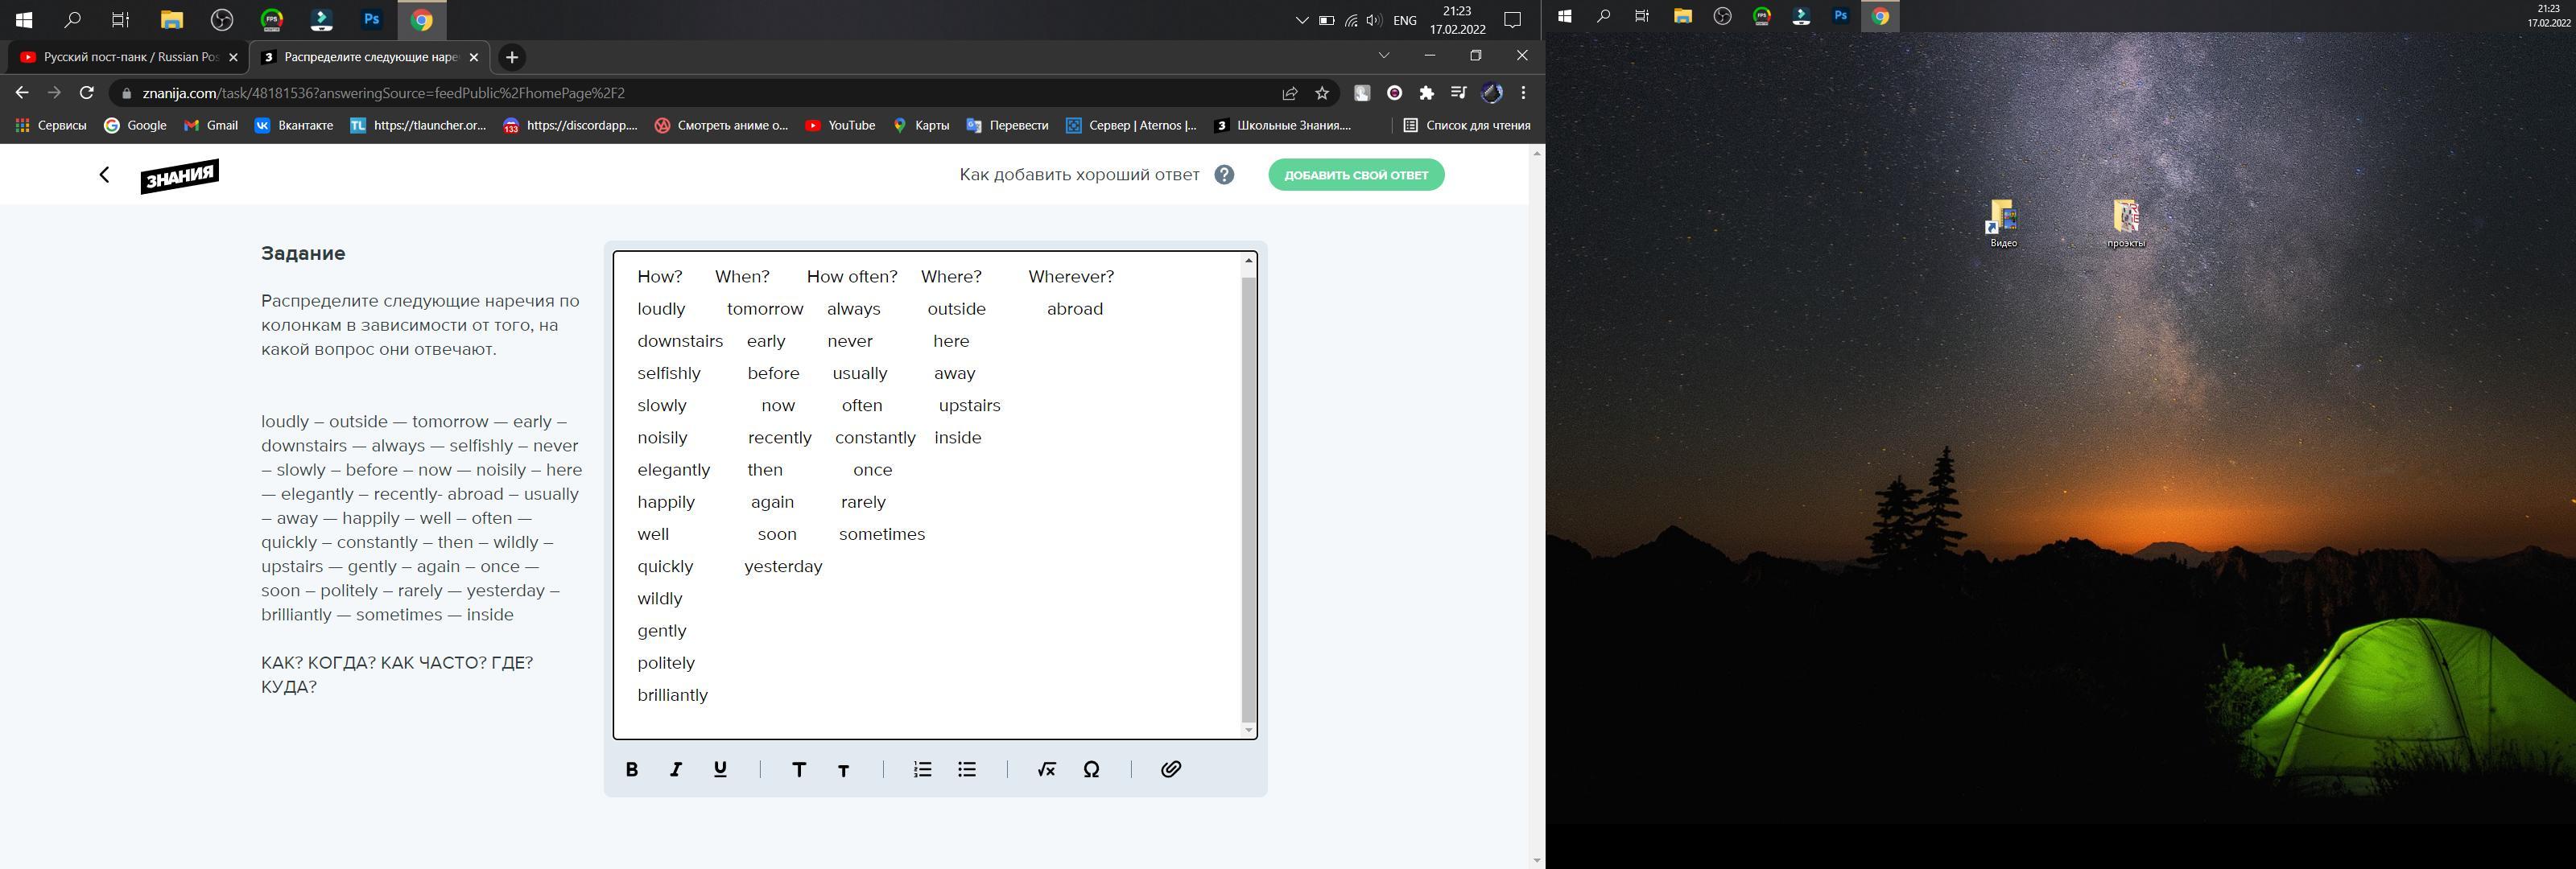The height and width of the screenshot is (869, 2576).
Task: Select the large heading text size
Action: (798, 769)
